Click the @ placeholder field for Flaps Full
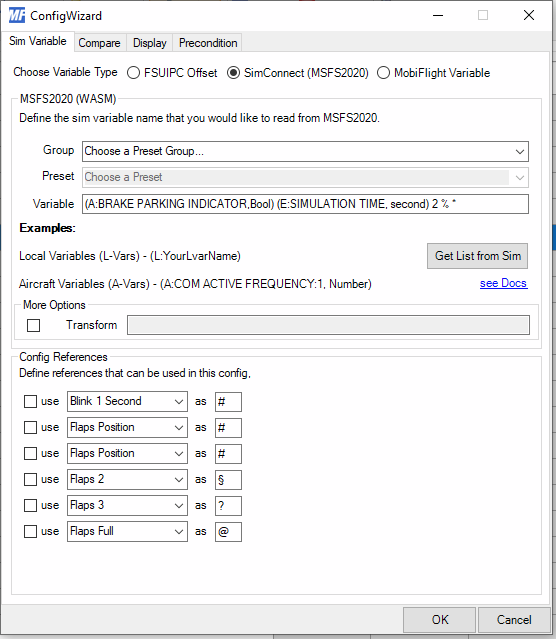 tap(228, 532)
